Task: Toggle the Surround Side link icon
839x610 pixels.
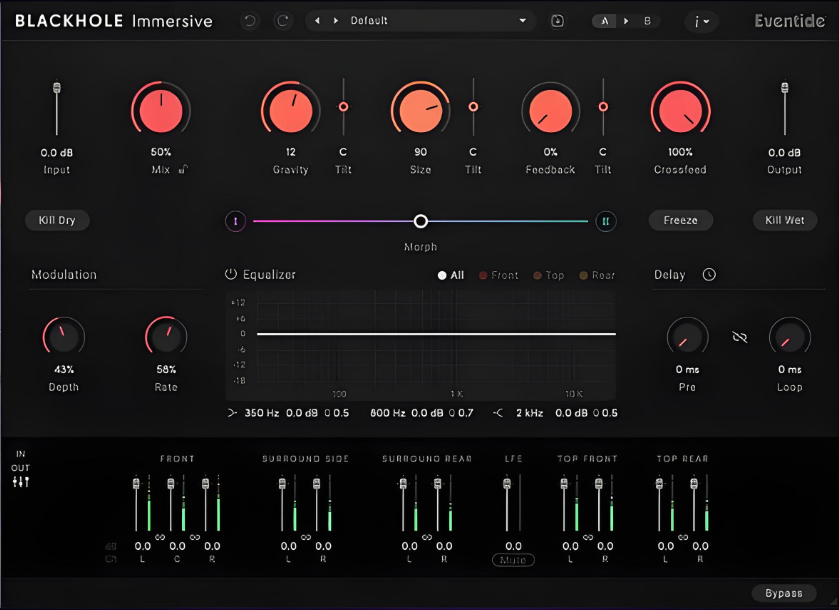Action: [x=306, y=537]
